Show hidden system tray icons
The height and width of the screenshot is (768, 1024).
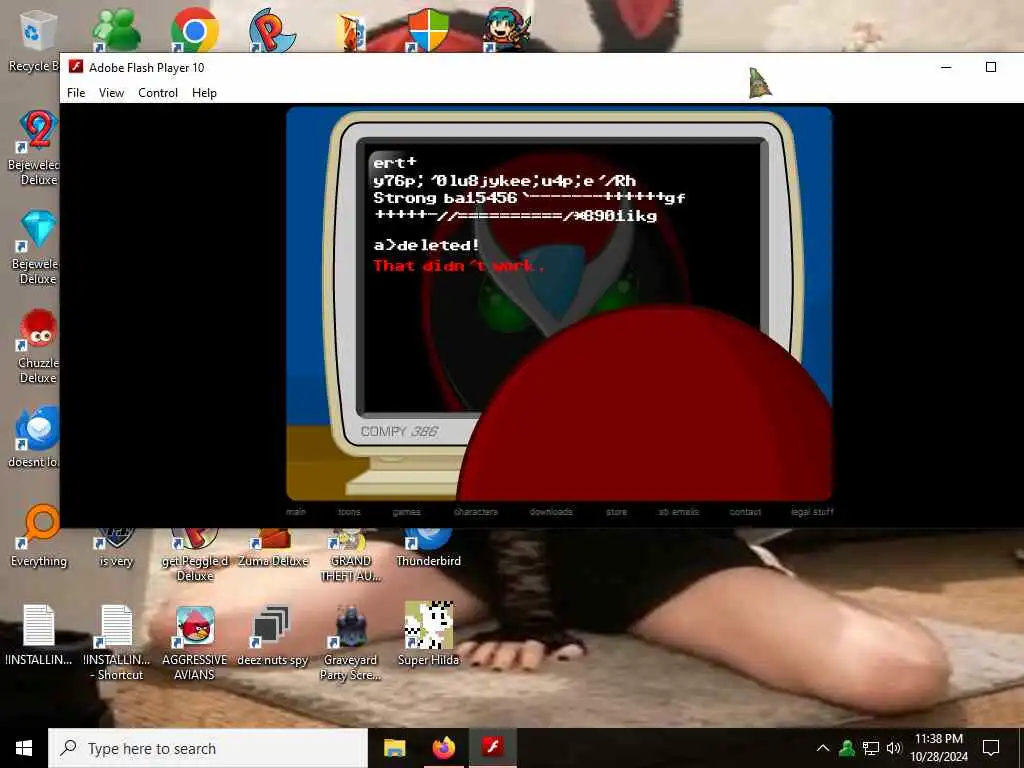823,748
